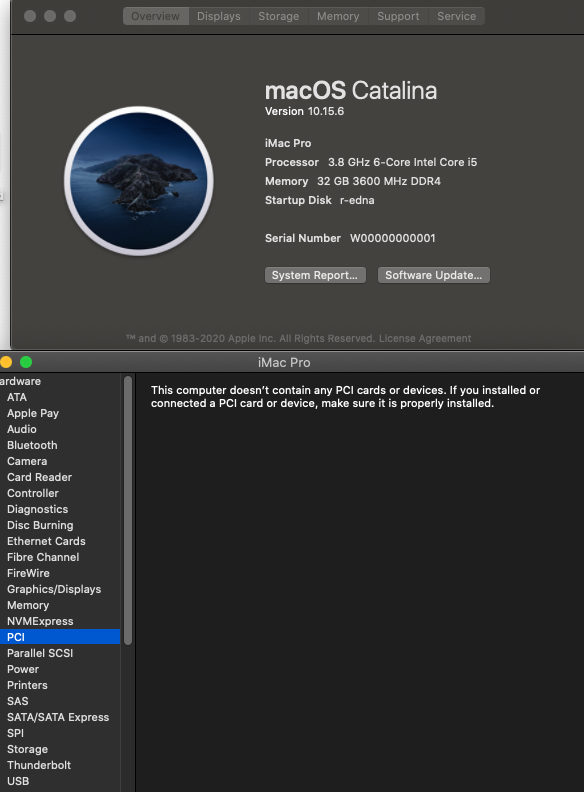The width and height of the screenshot is (584, 792).
Task: Click the green zoom button of iMac Pro window
Action: [26, 362]
